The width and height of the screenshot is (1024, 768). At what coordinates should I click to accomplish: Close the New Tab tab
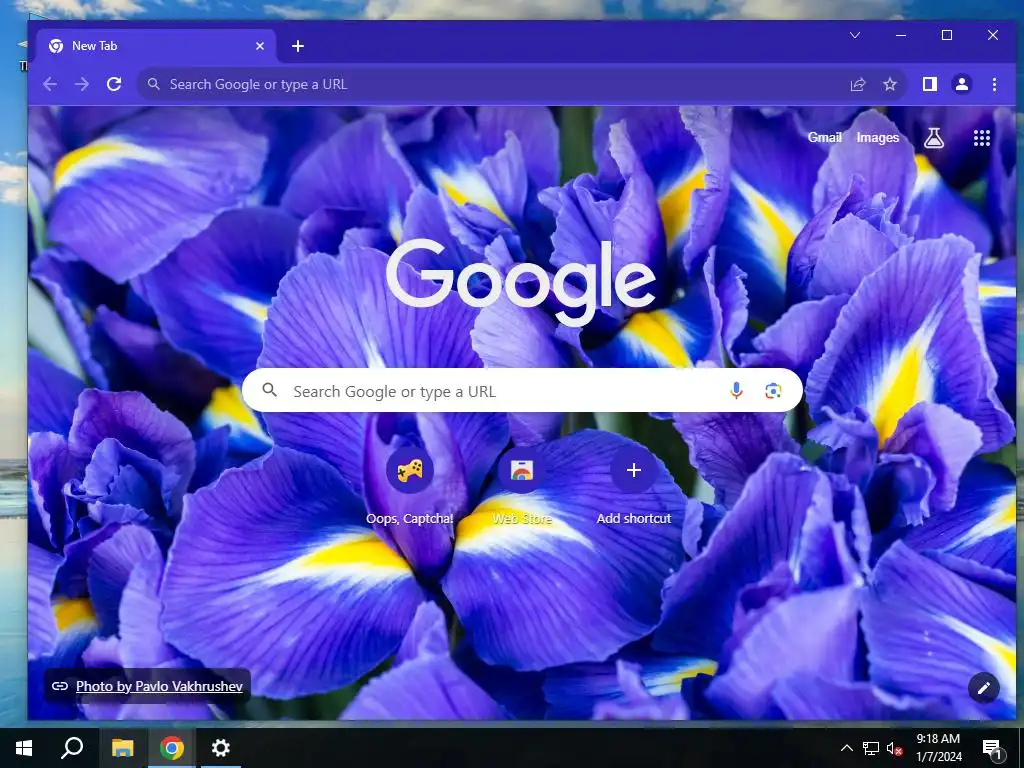260,46
